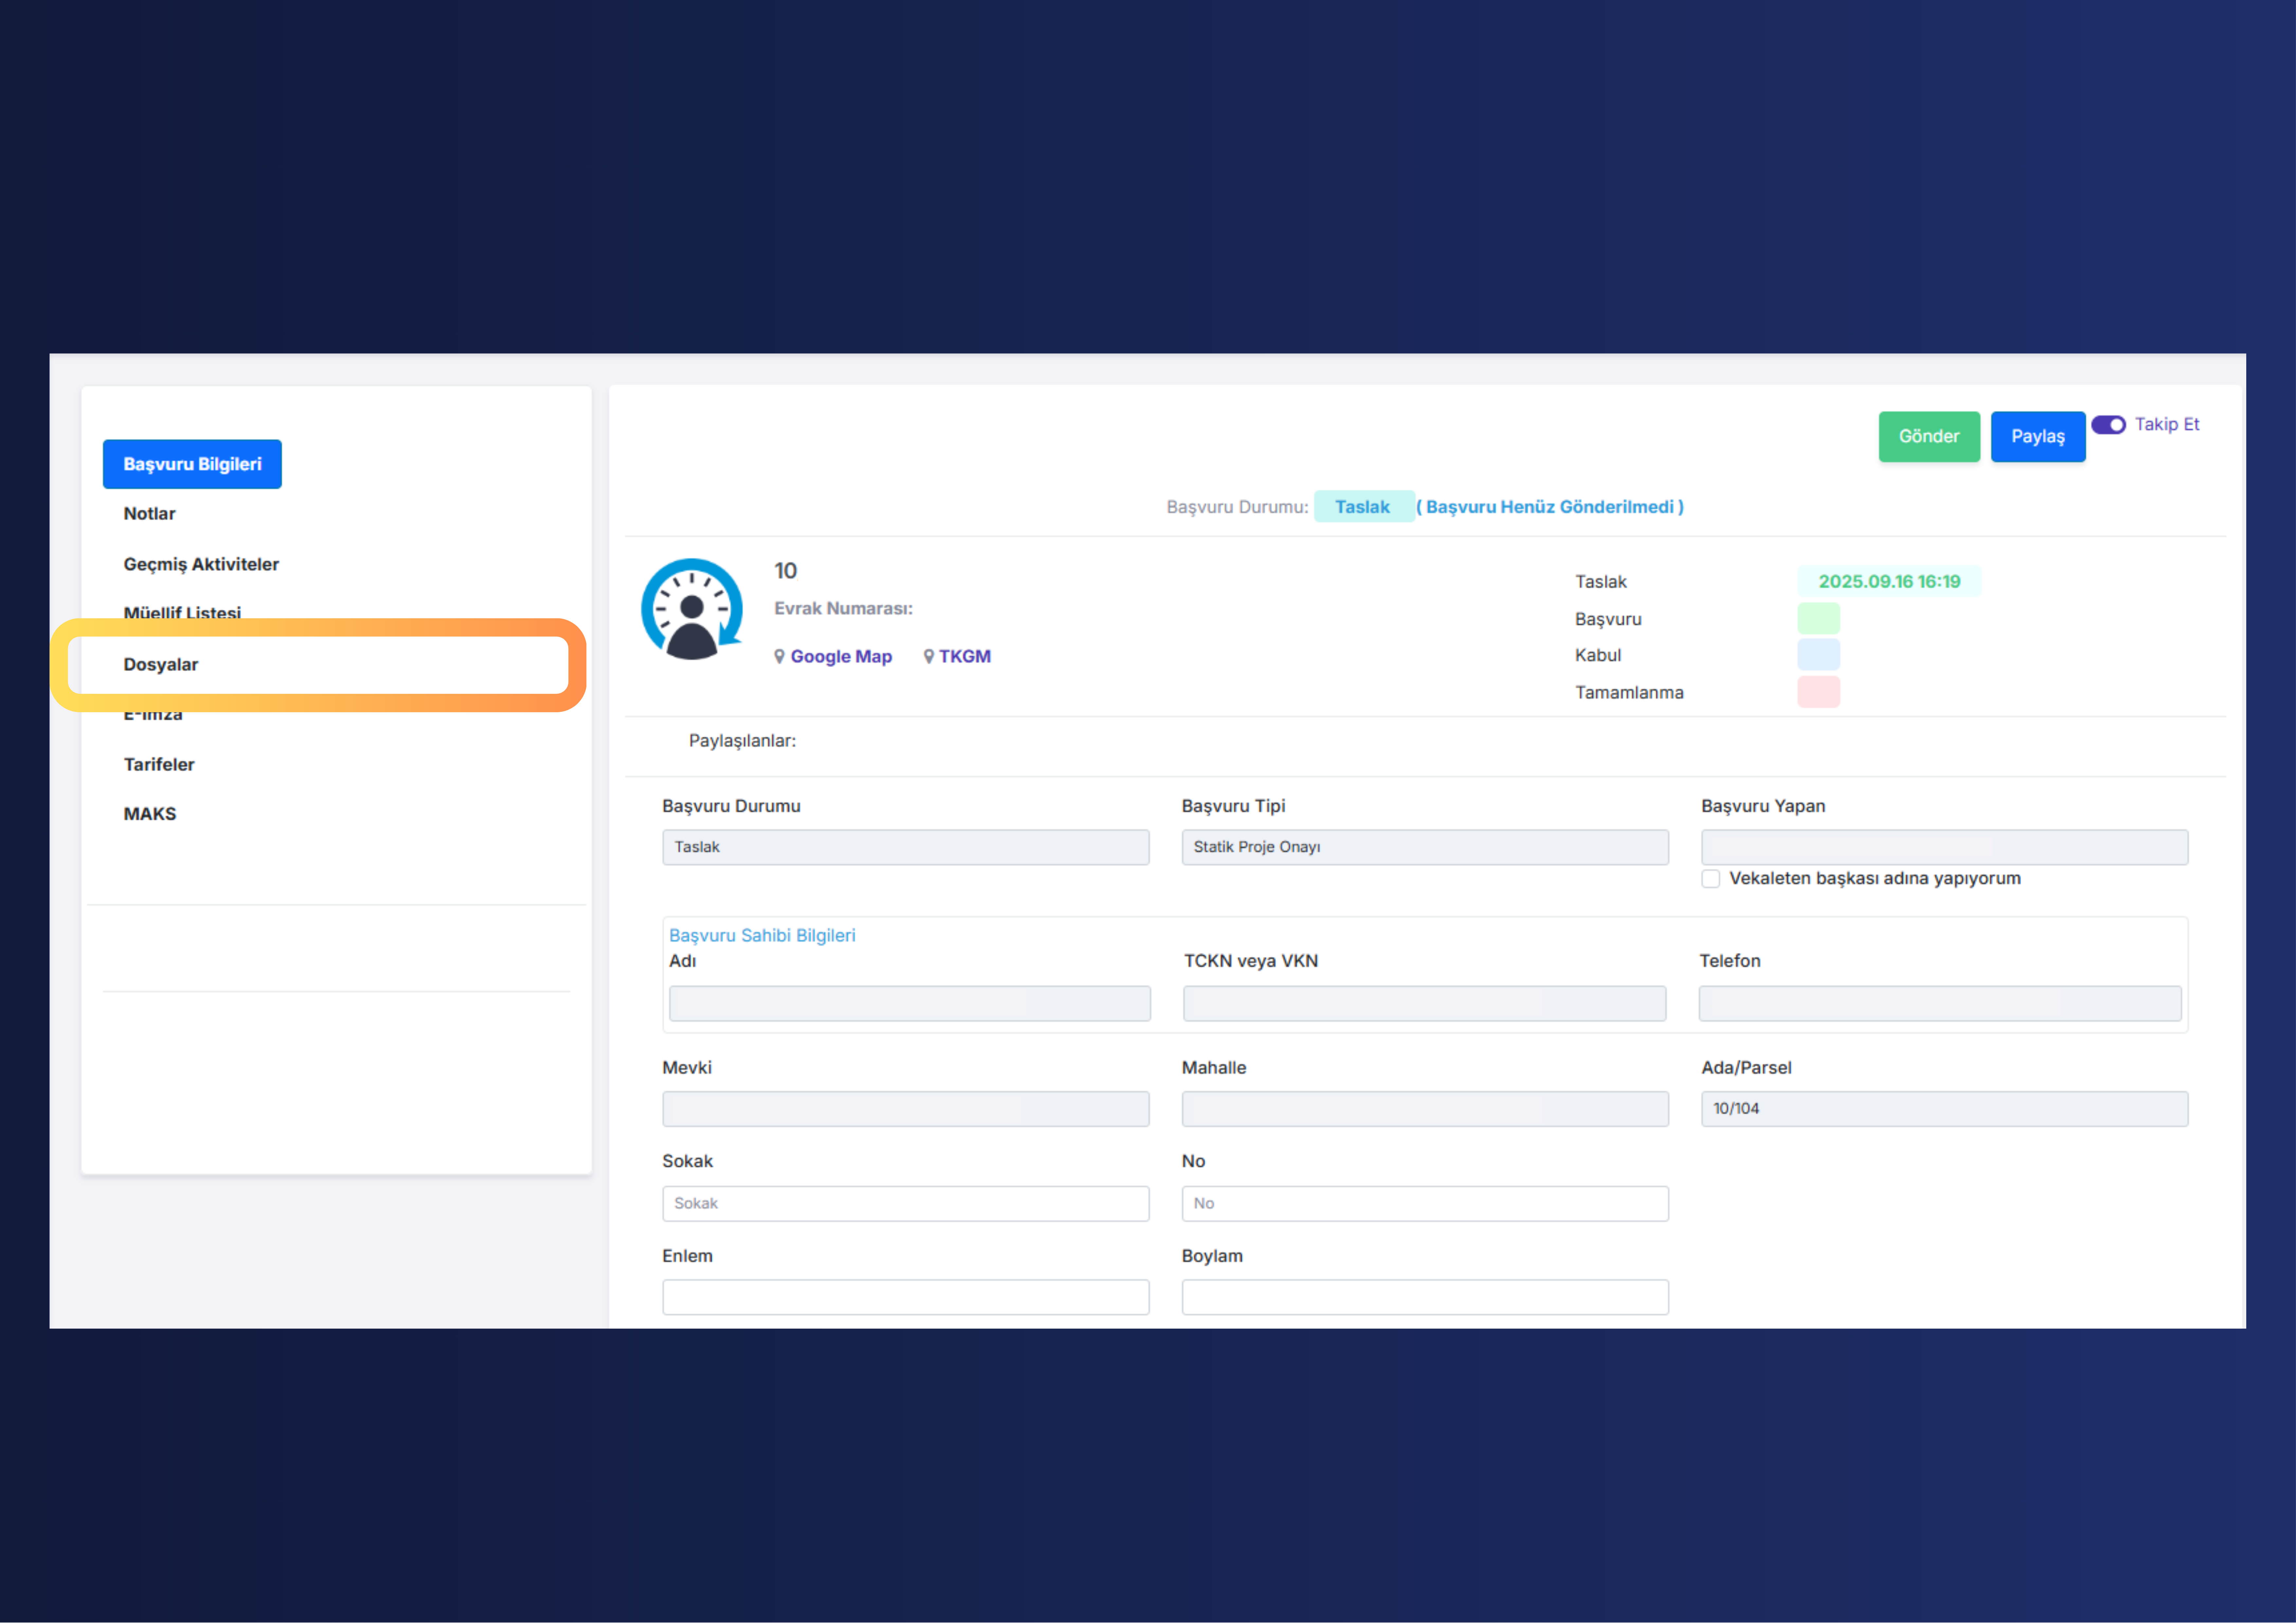Click the pink Tamamlanma status swatch
This screenshot has width=2296, height=1623.
click(1818, 692)
